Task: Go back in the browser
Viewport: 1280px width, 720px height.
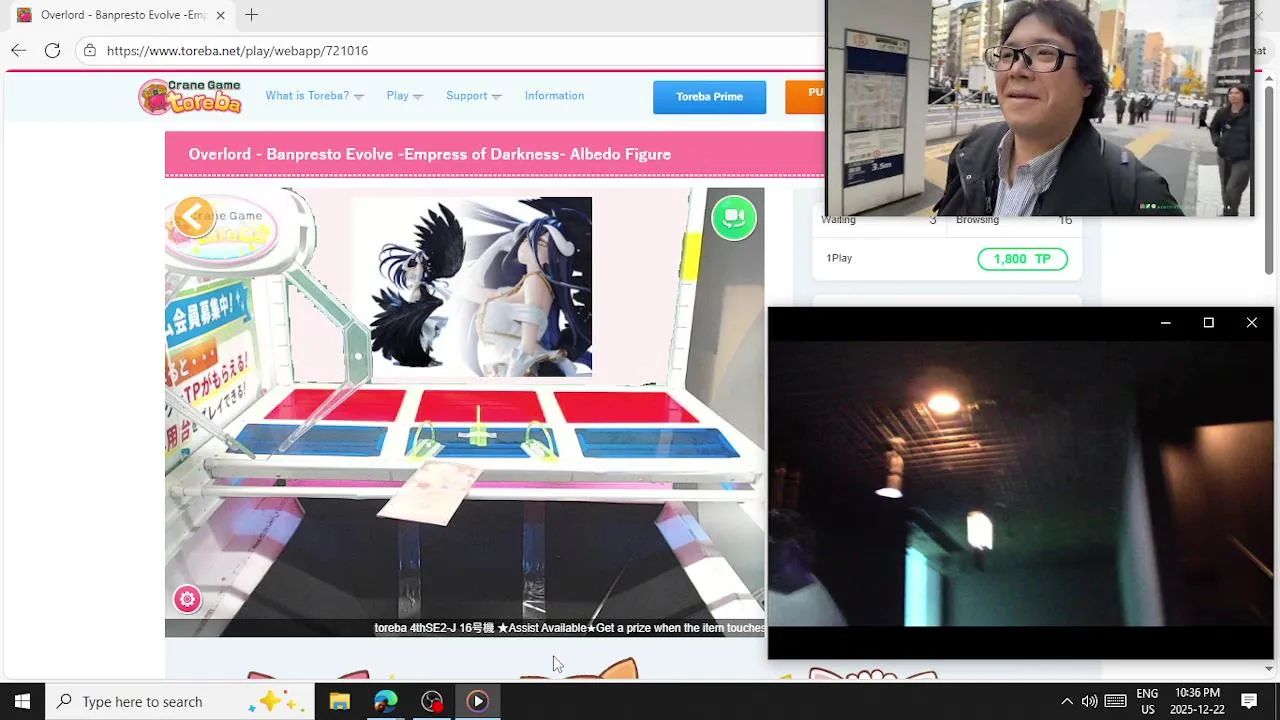Action: pos(18,50)
